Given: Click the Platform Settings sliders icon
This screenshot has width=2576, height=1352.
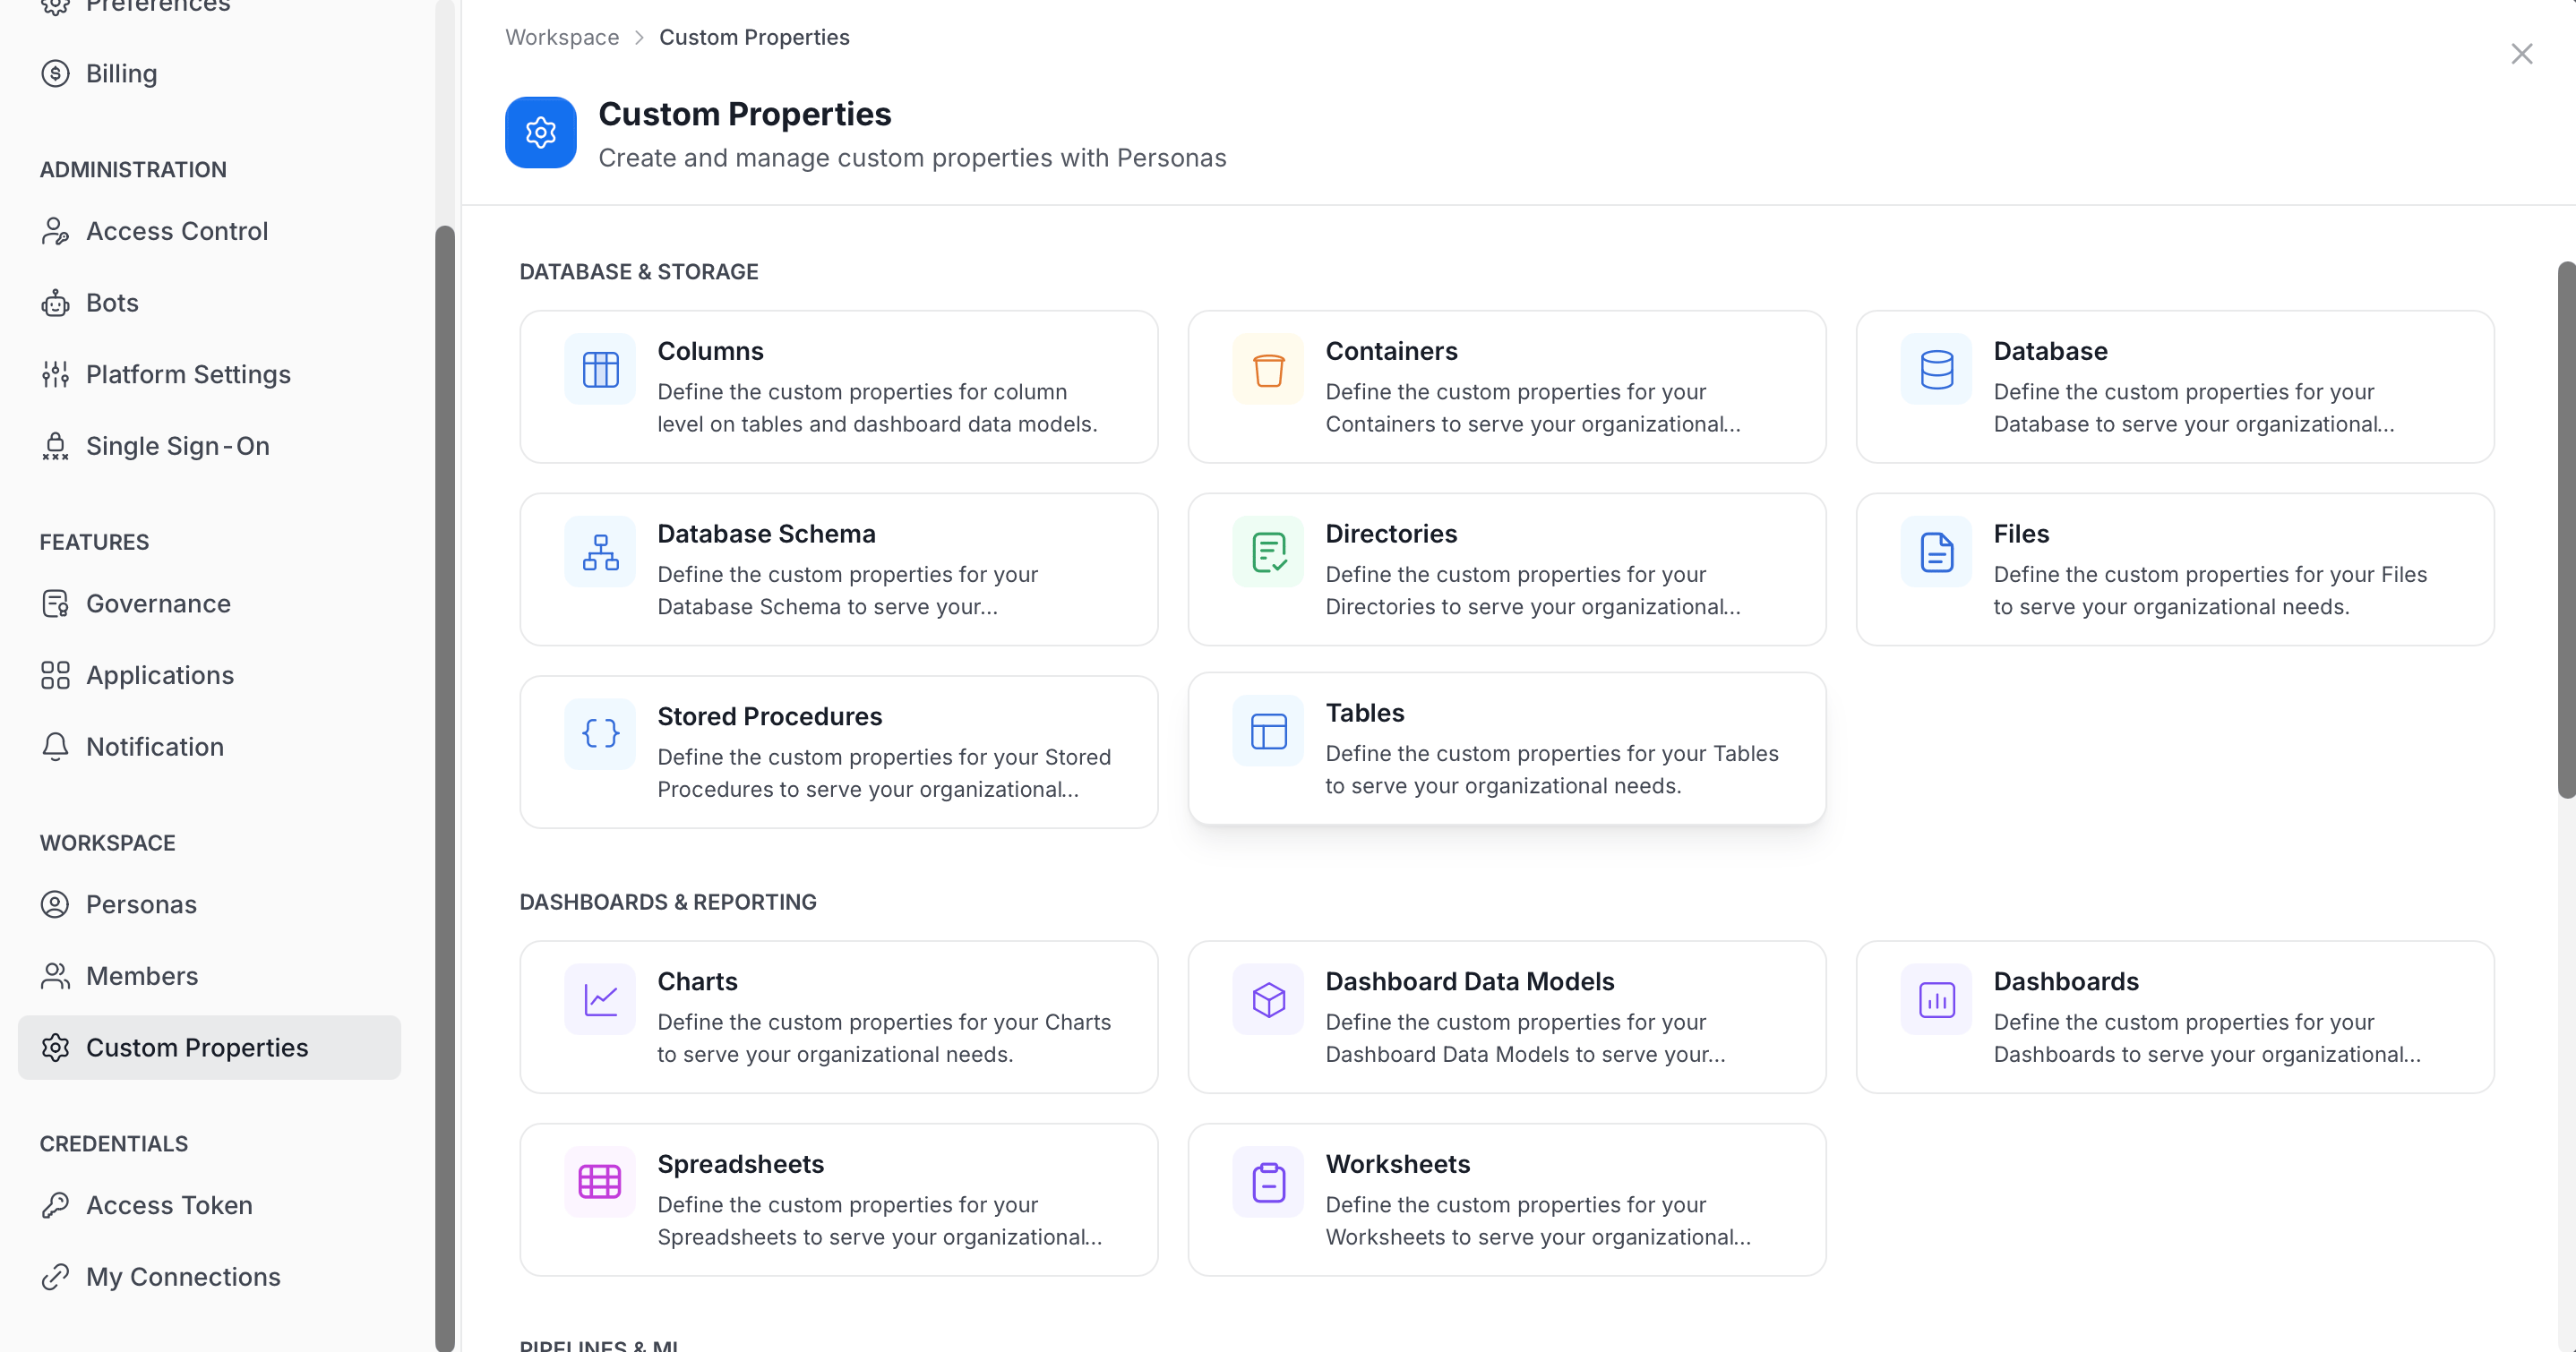Looking at the screenshot, I should point(55,374).
